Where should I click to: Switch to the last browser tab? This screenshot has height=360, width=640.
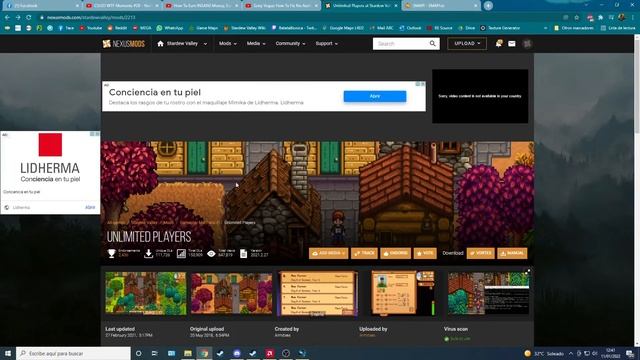(441, 6)
